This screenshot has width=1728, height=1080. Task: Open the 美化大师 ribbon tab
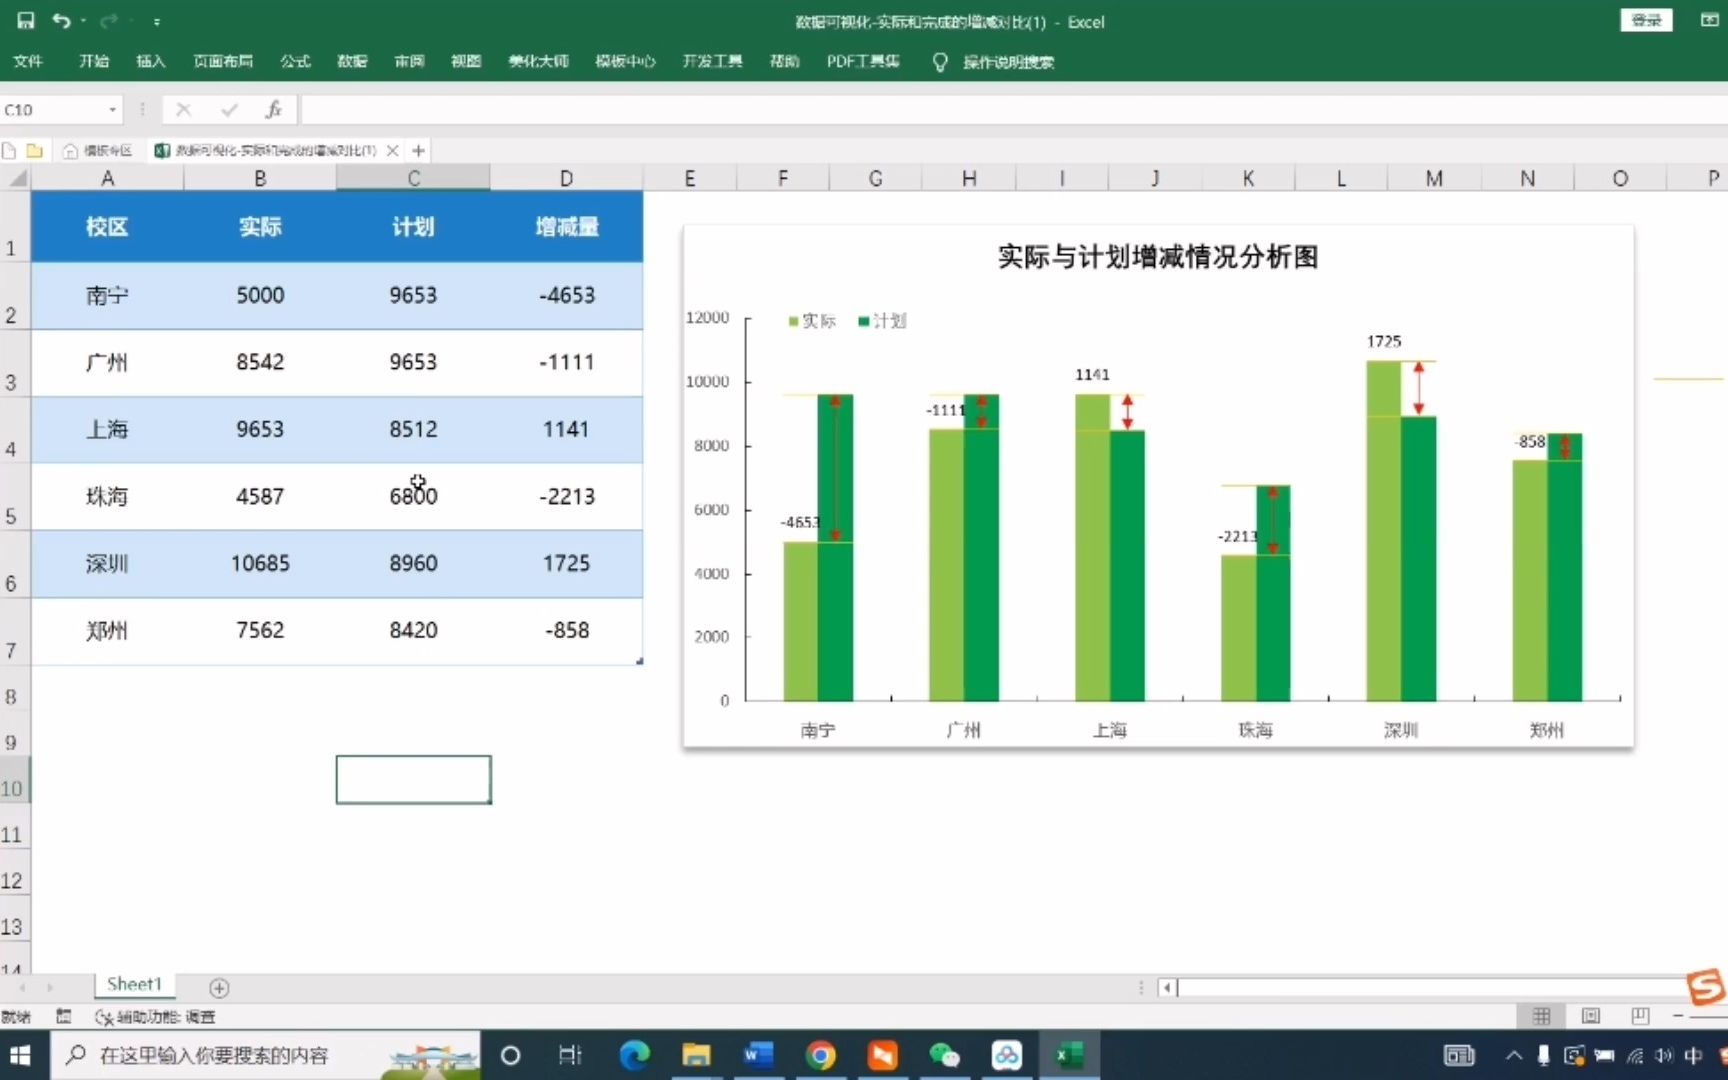pyautogui.click(x=538, y=61)
